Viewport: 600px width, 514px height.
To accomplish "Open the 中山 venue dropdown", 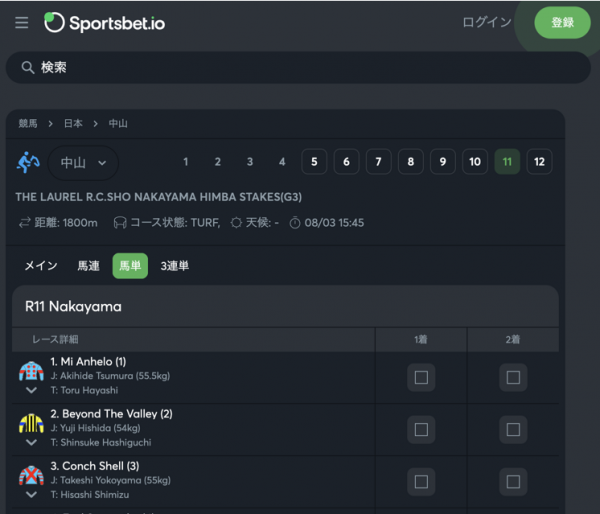I will coord(83,163).
